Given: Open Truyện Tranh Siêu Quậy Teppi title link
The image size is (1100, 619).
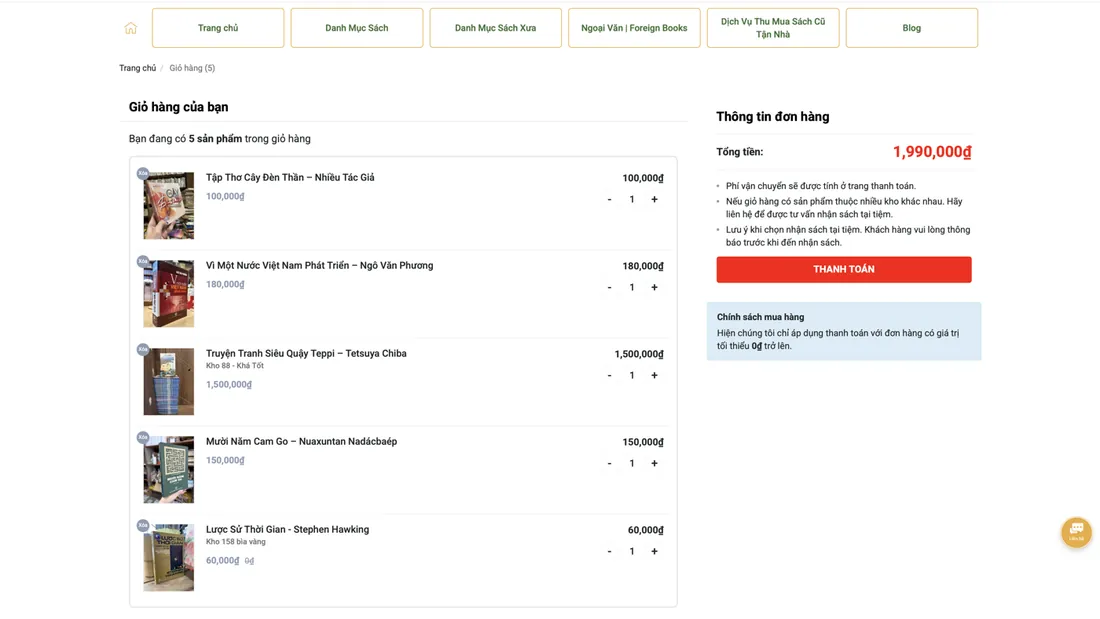Looking at the screenshot, I should click(x=306, y=354).
